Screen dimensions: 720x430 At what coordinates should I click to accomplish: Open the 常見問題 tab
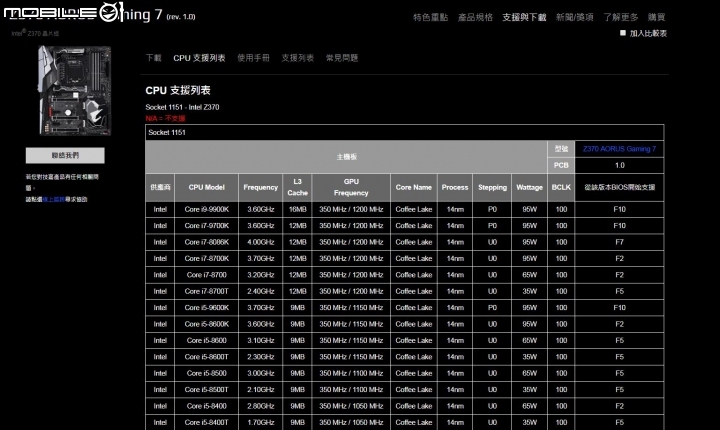(342, 58)
